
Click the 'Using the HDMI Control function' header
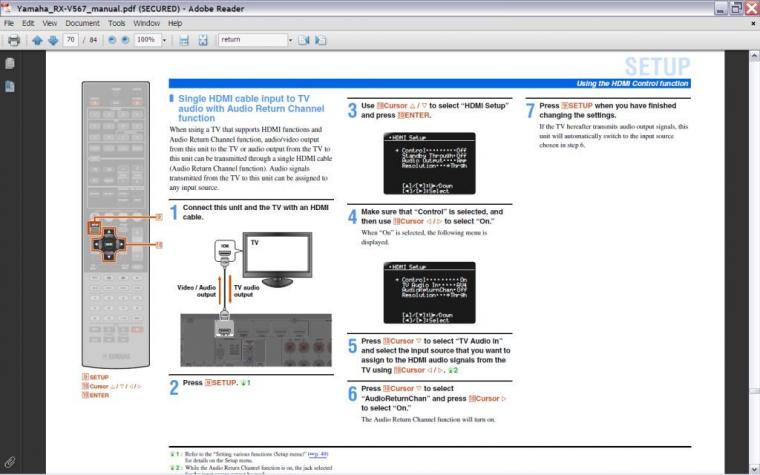pos(632,84)
